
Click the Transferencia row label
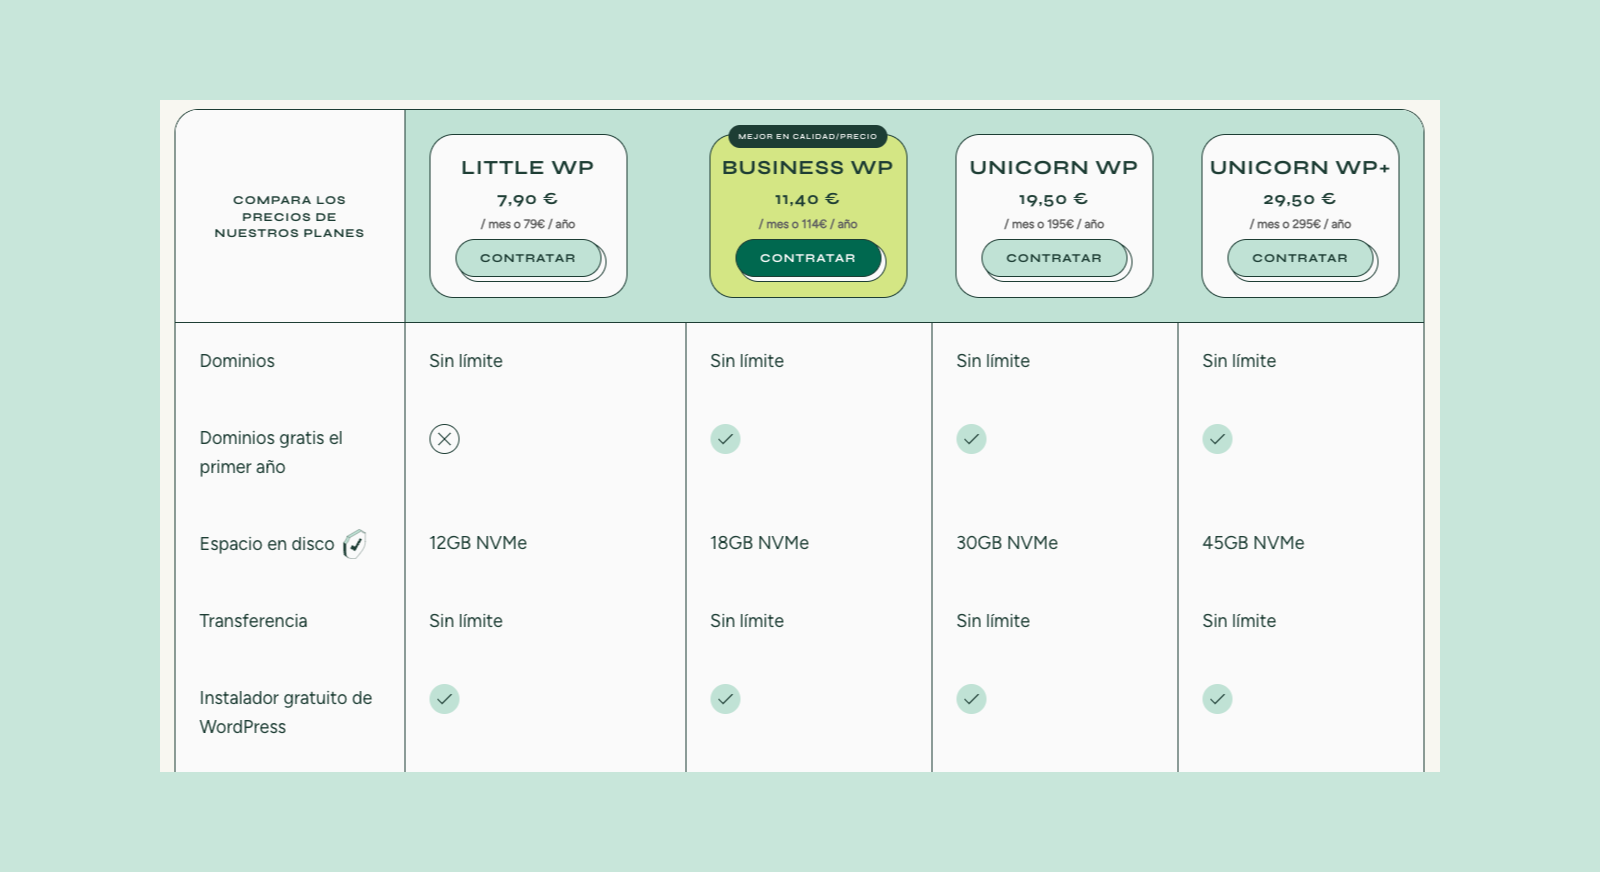click(253, 621)
